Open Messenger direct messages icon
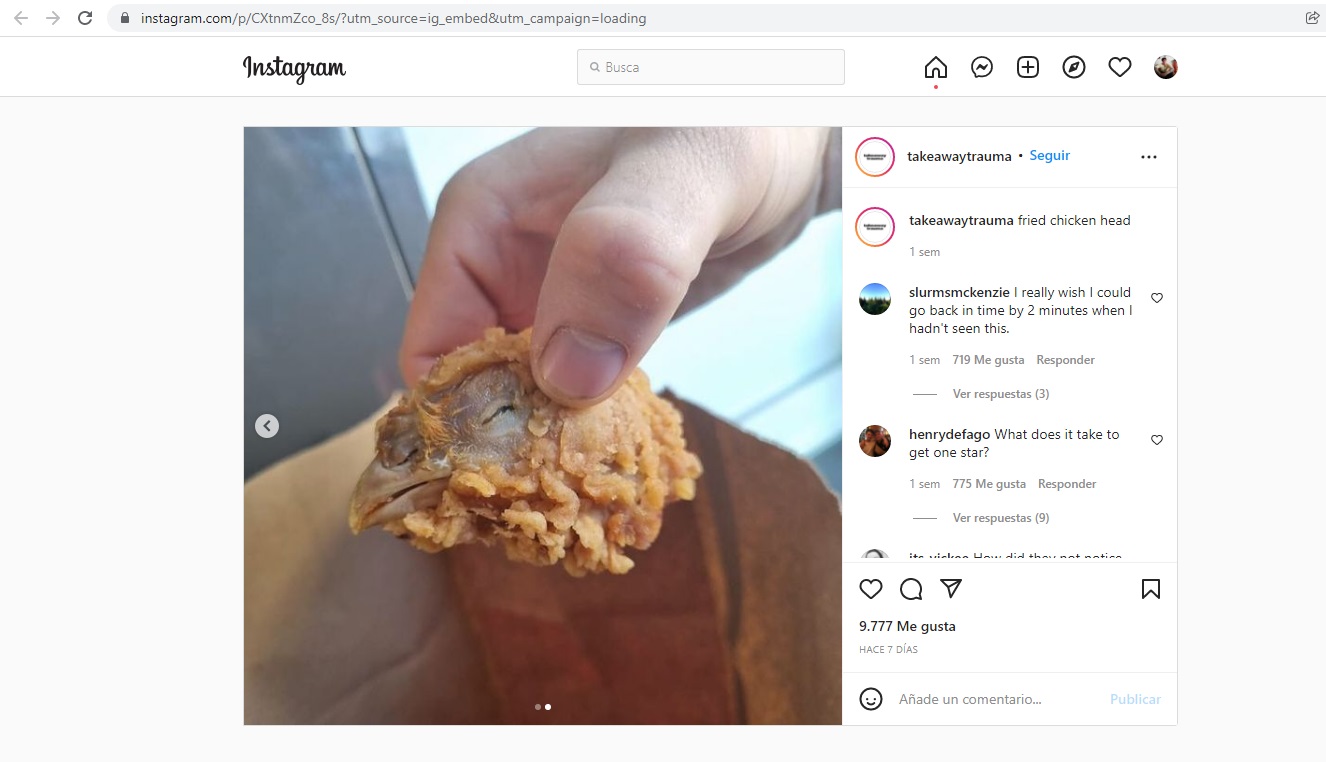Screen dimensions: 1326x762 (x=982, y=67)
